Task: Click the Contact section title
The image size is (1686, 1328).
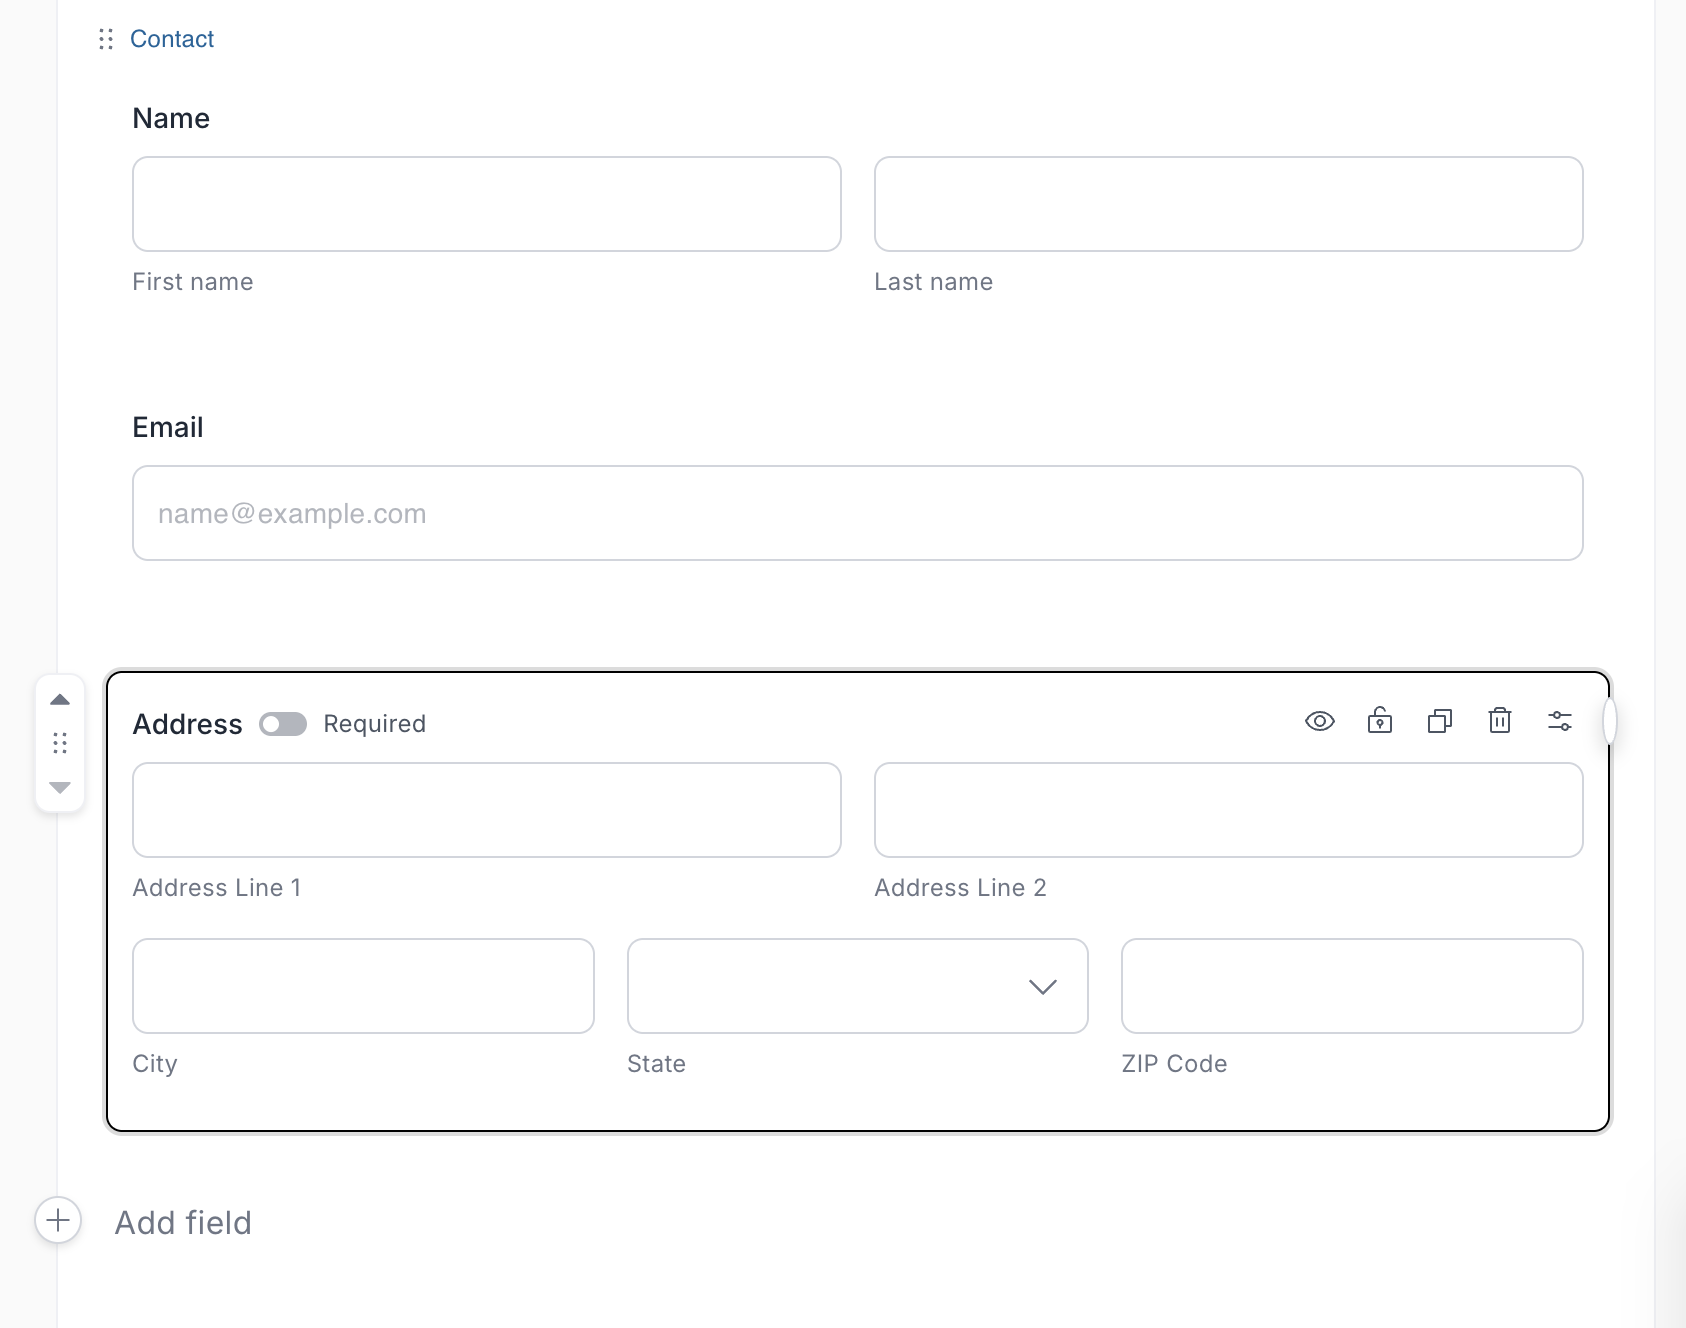Action: pos(172,39)
